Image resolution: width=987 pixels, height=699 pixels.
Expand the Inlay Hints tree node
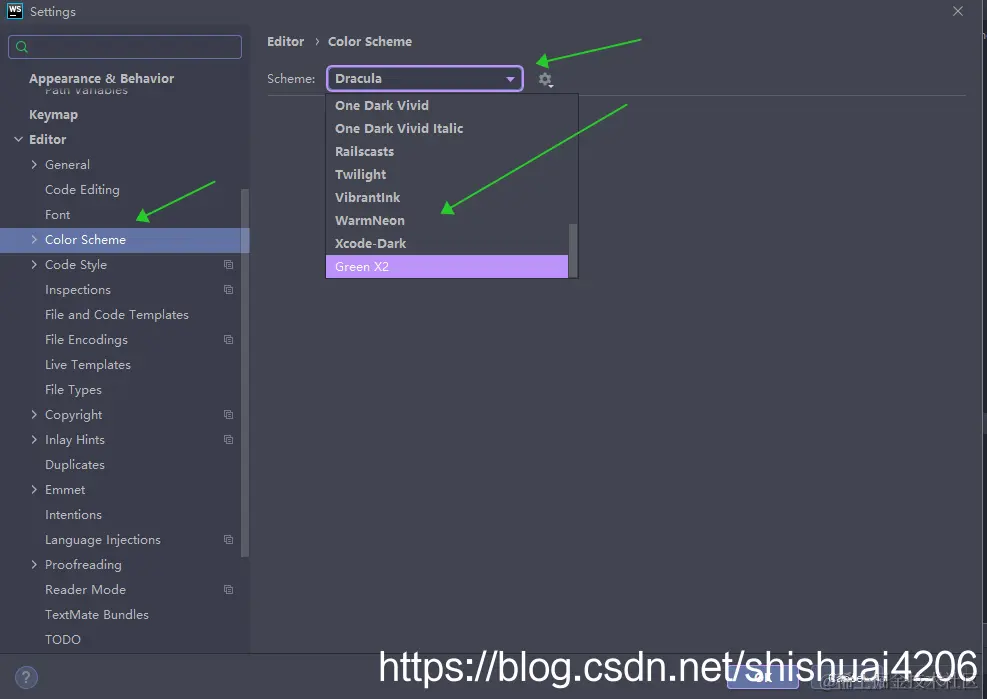click(34, 440)
